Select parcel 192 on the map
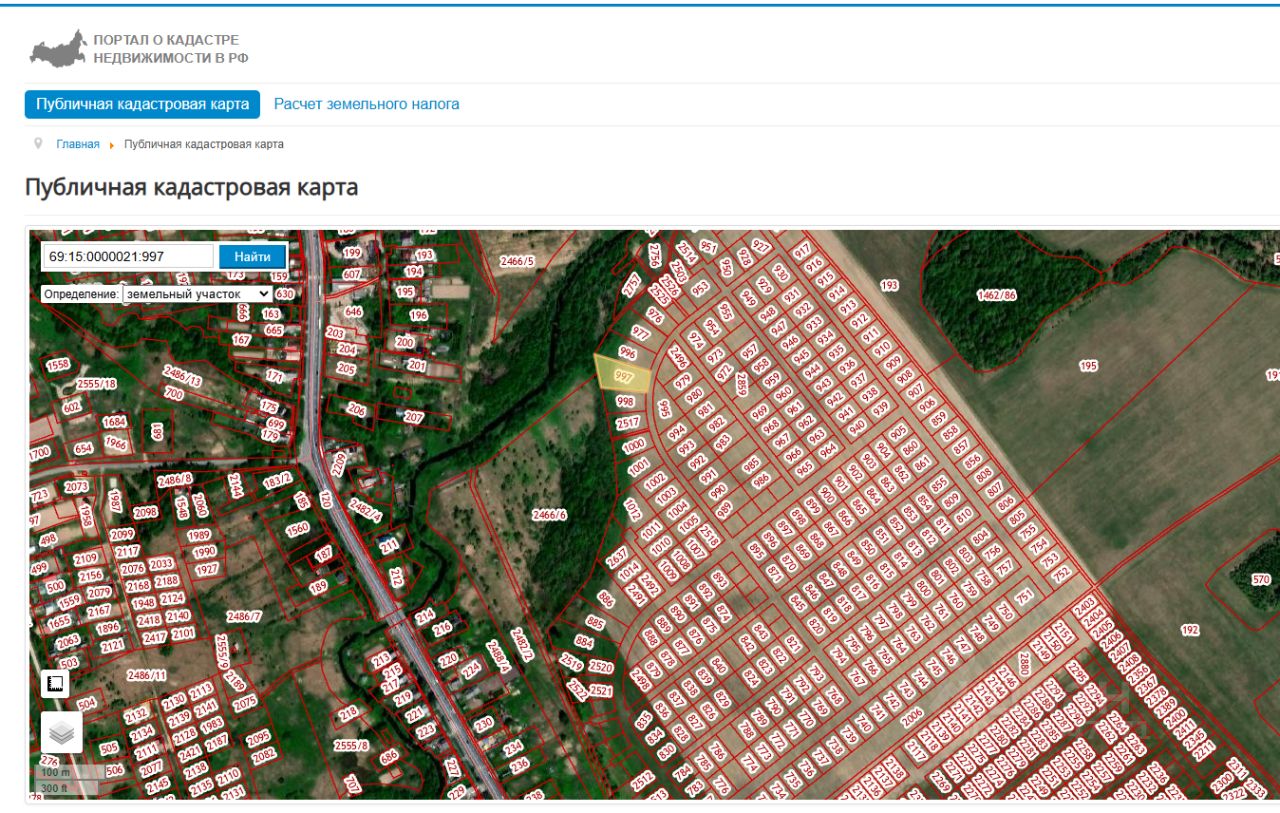This screenshot has width=1280, height=813. [1190, 630]
